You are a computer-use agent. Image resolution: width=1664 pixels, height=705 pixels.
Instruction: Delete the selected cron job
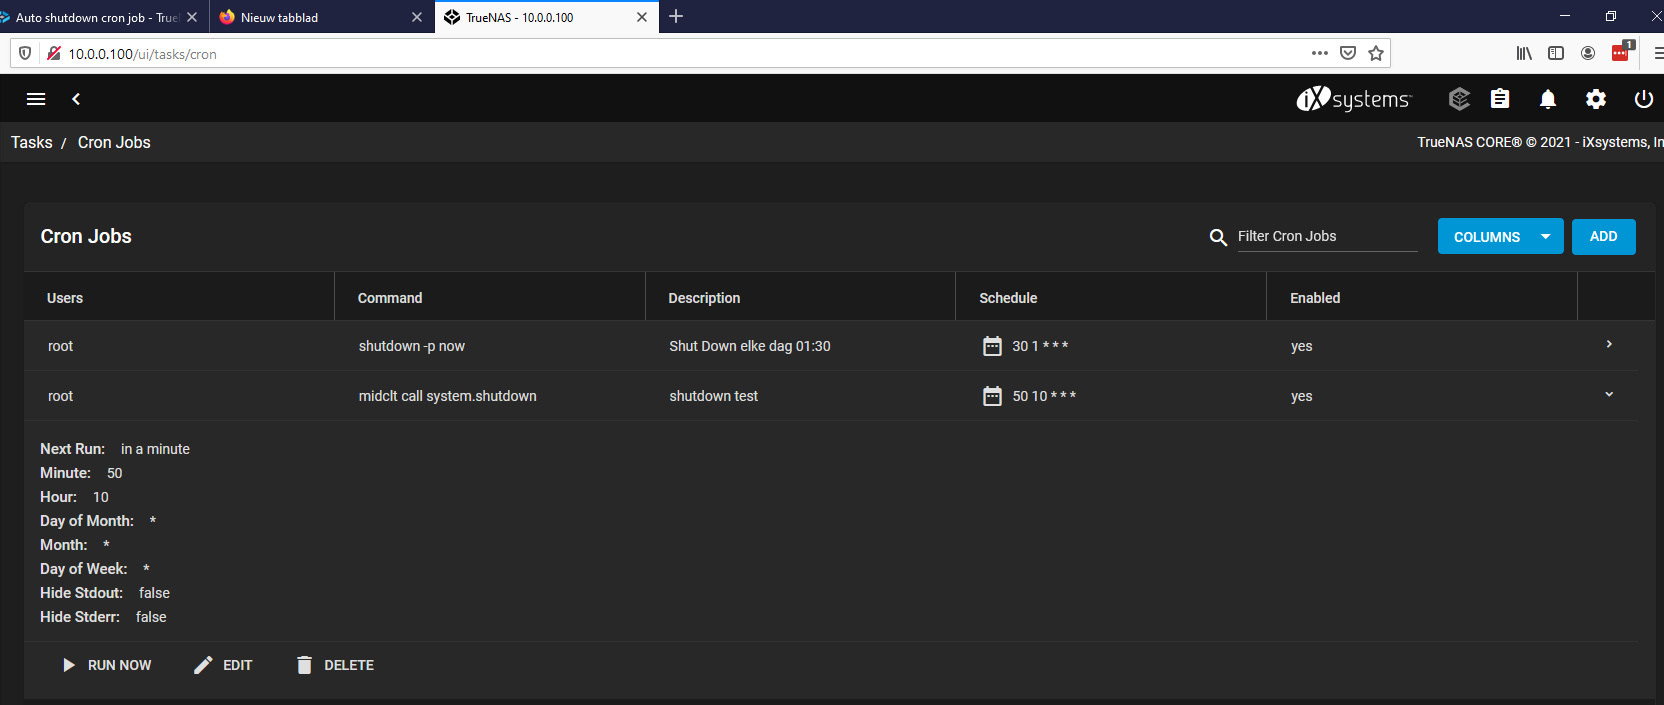[335, 665]
